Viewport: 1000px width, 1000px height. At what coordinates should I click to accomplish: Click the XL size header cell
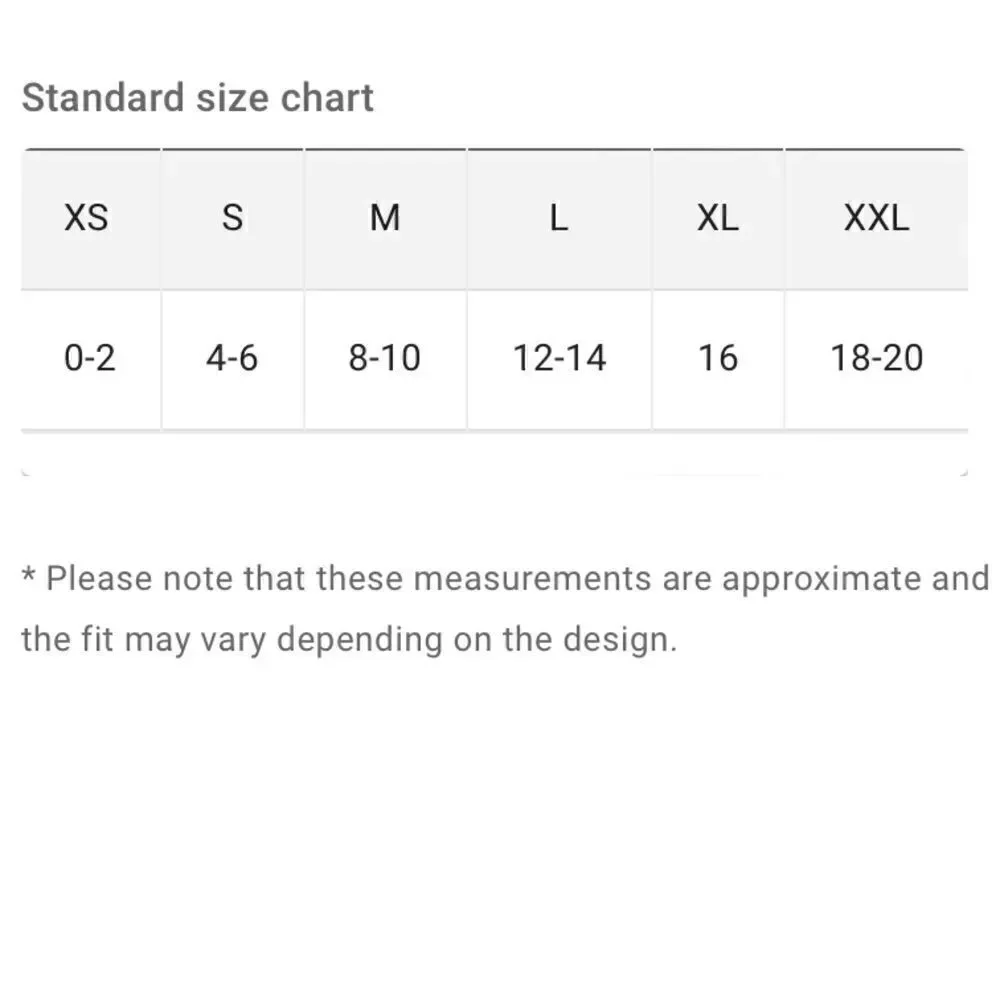pyautogui.click(x=718, y=219)
